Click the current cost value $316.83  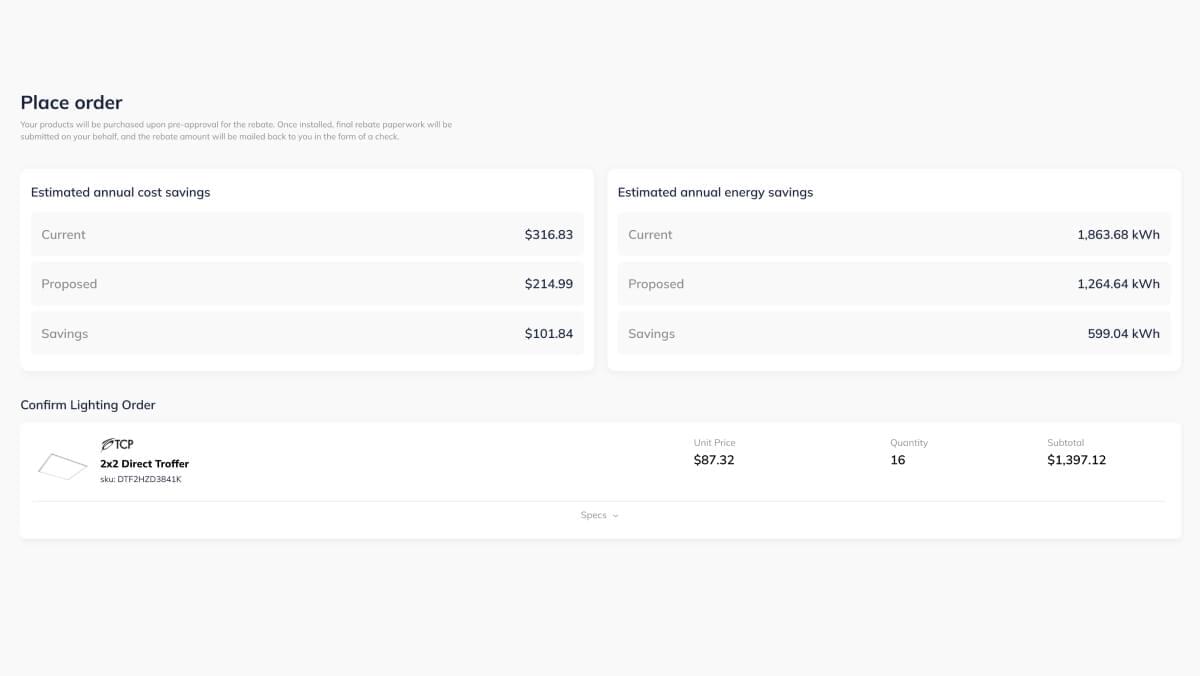tap(549, 234)
